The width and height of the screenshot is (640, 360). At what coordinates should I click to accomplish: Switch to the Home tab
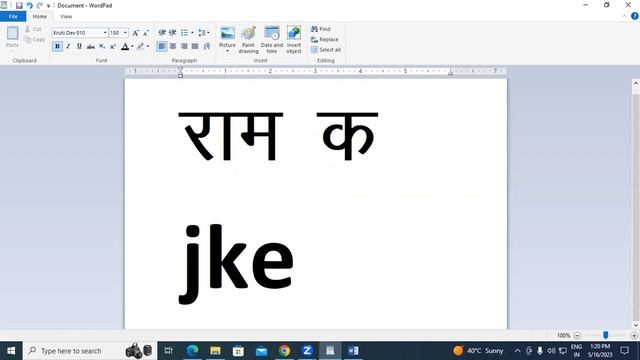click(40, 16)
